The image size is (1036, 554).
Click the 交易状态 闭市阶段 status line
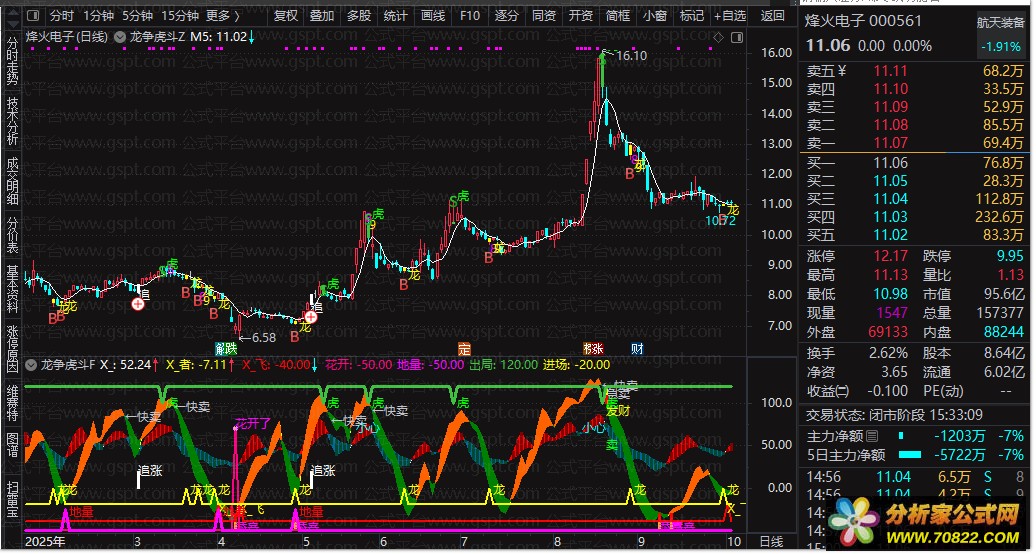point(894,415)
